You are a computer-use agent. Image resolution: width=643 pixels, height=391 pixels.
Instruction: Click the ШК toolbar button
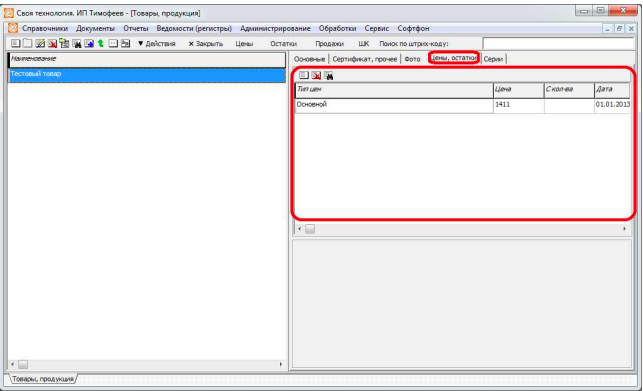363,43
